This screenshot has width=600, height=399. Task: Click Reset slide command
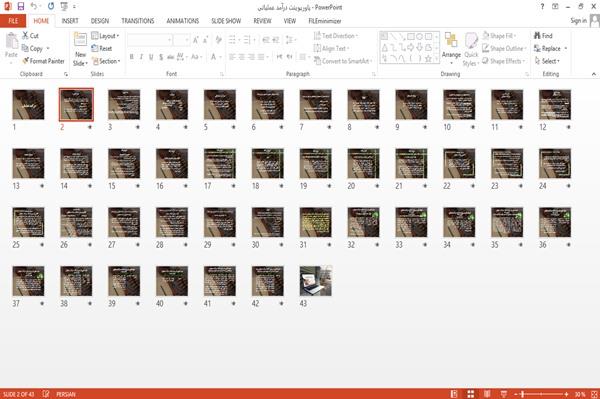101,48
